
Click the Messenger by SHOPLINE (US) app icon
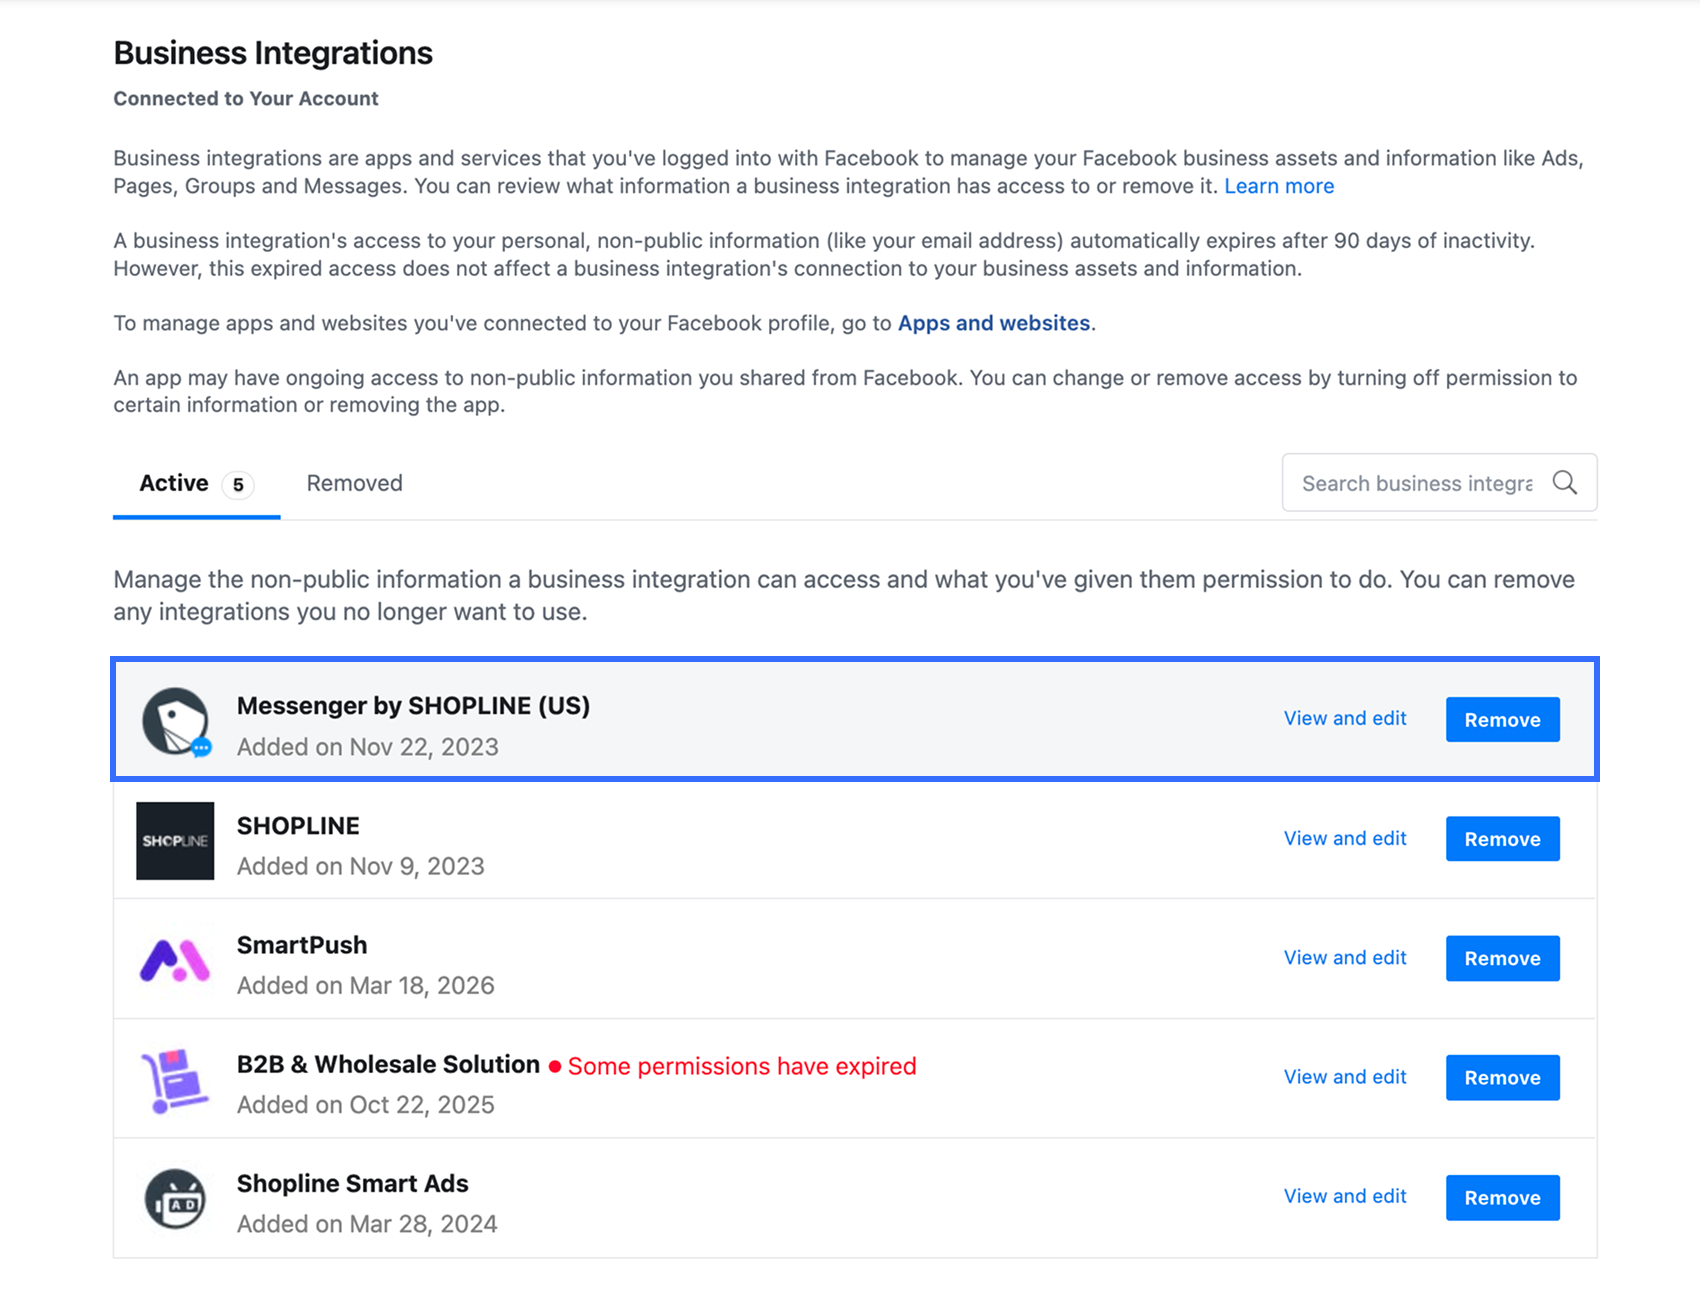click(176, 722)
